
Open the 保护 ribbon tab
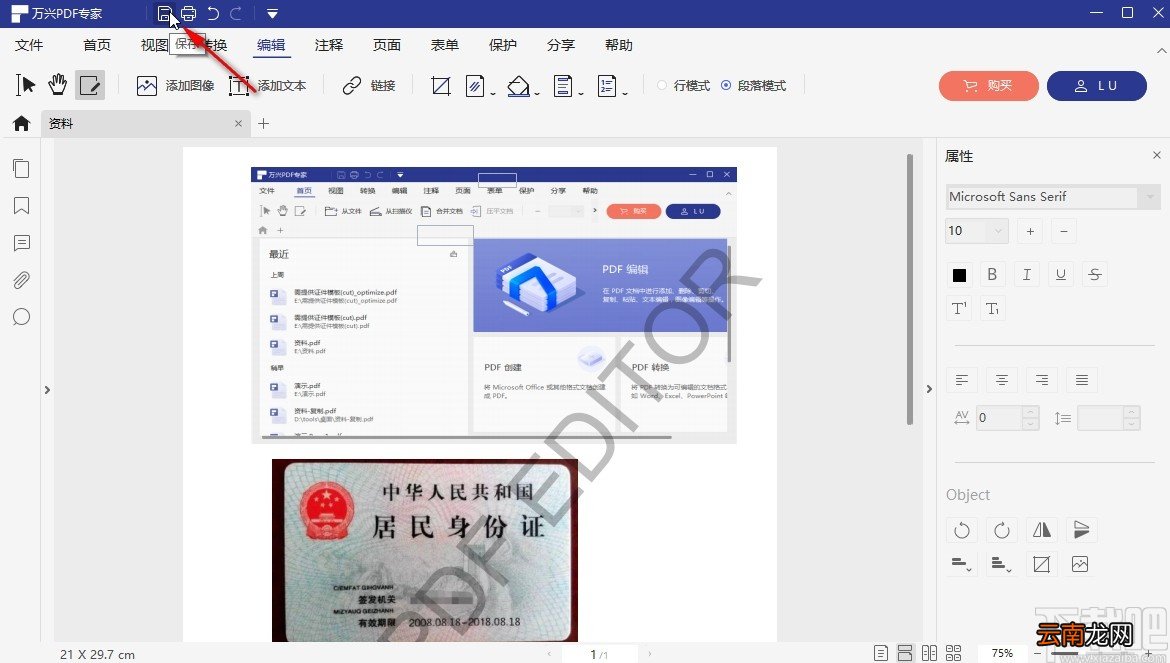(502, 45)
